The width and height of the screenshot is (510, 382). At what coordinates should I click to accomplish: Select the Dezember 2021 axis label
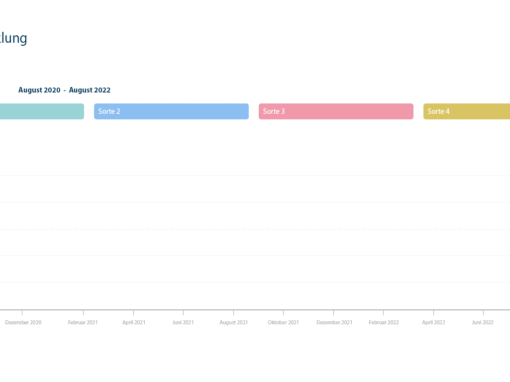[x=334, y=322]
